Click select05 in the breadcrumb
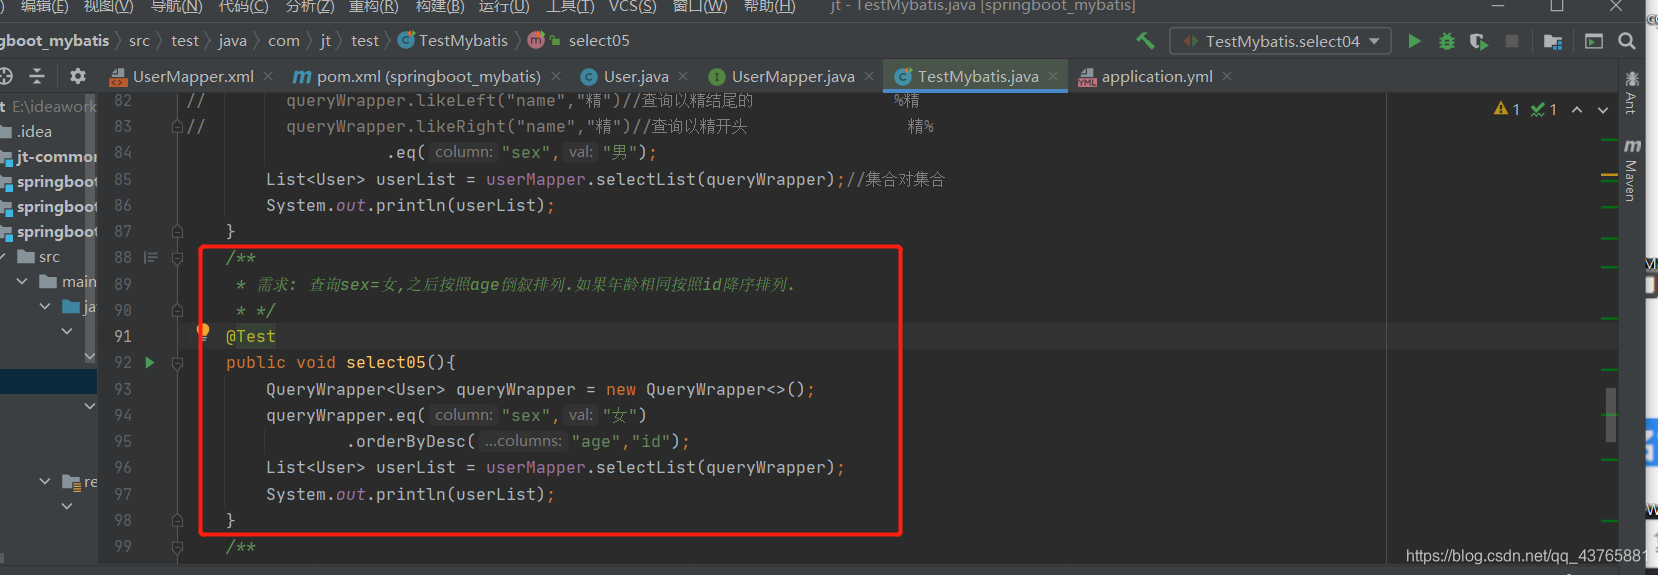Screen dimensions: 1658x575 click(x=599, y=40)
